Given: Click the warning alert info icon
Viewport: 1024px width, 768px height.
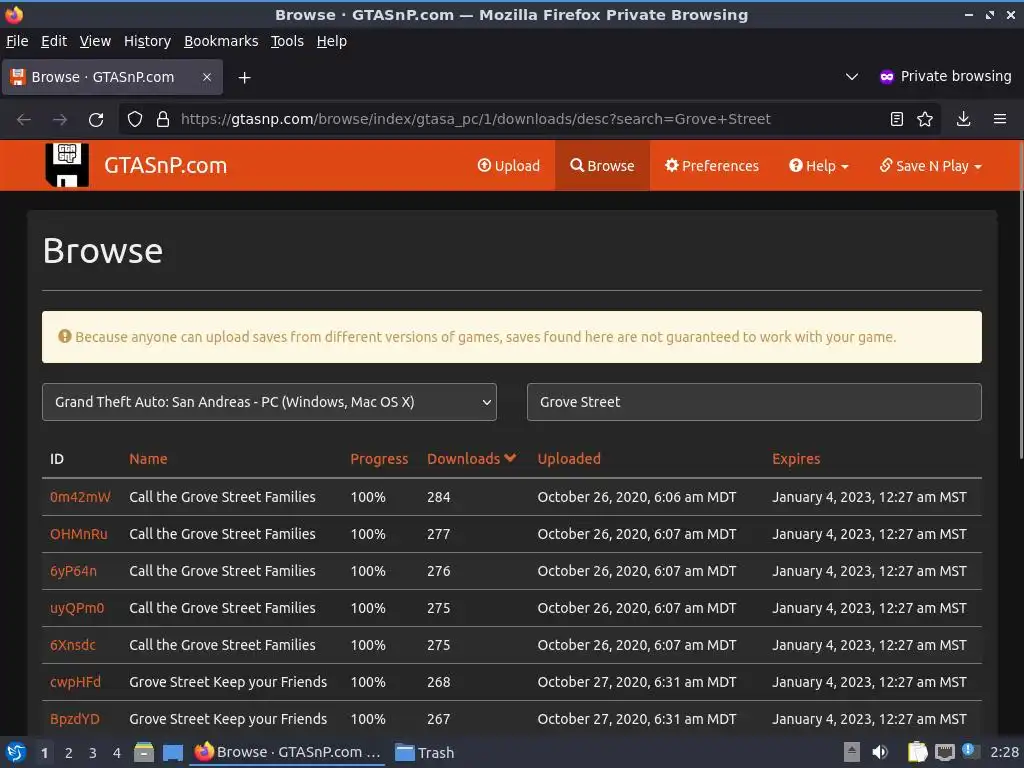Looking at the screenshot, I should tap(65, 336).
